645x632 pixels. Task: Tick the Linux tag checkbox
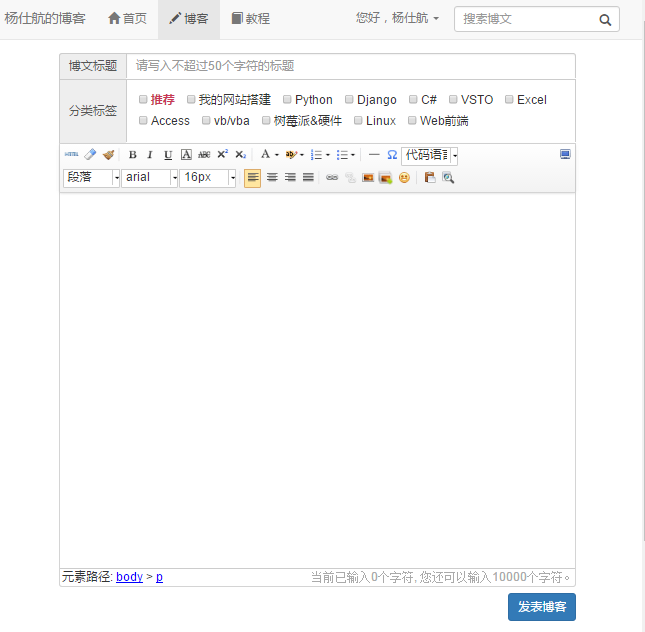tap(358, 120)
